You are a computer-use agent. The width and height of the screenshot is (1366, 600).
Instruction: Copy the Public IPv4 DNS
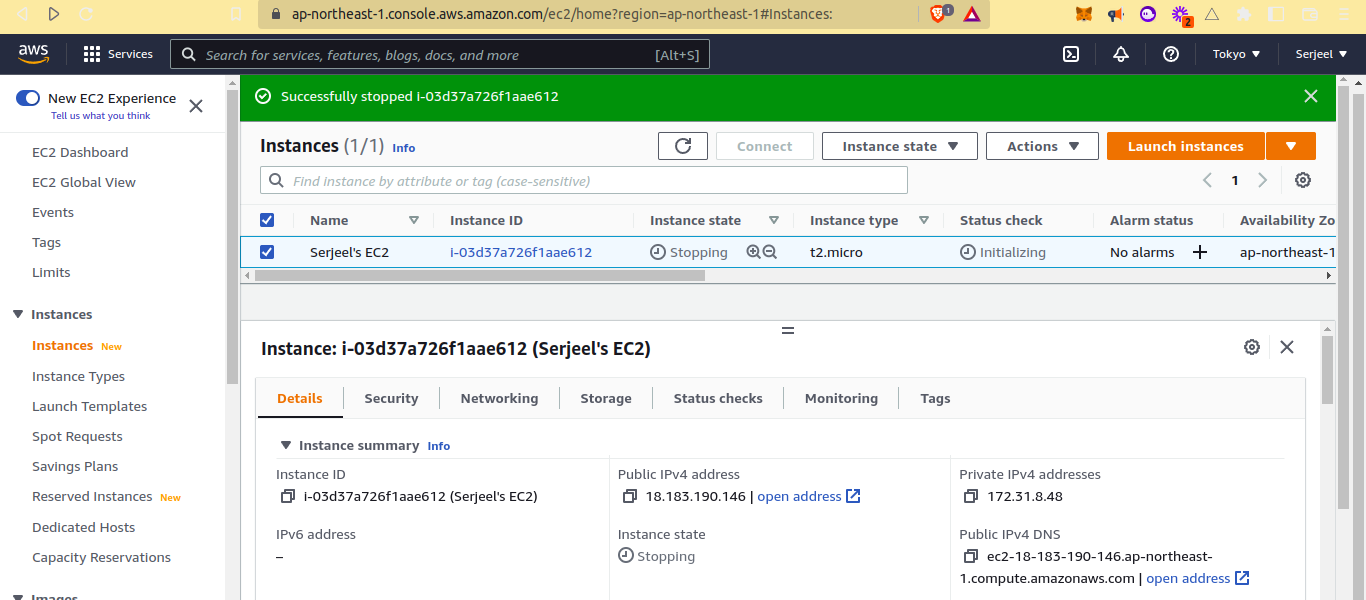(971, 556)
